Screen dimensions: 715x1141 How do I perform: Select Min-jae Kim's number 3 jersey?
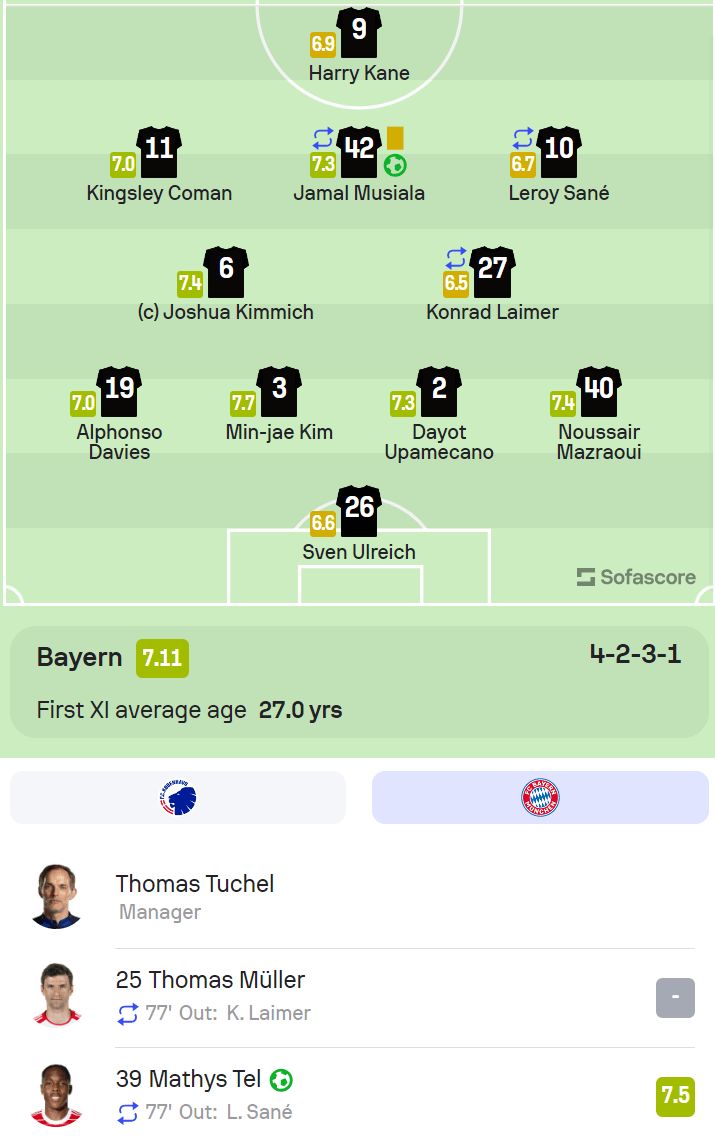click(x=279, y=391)
